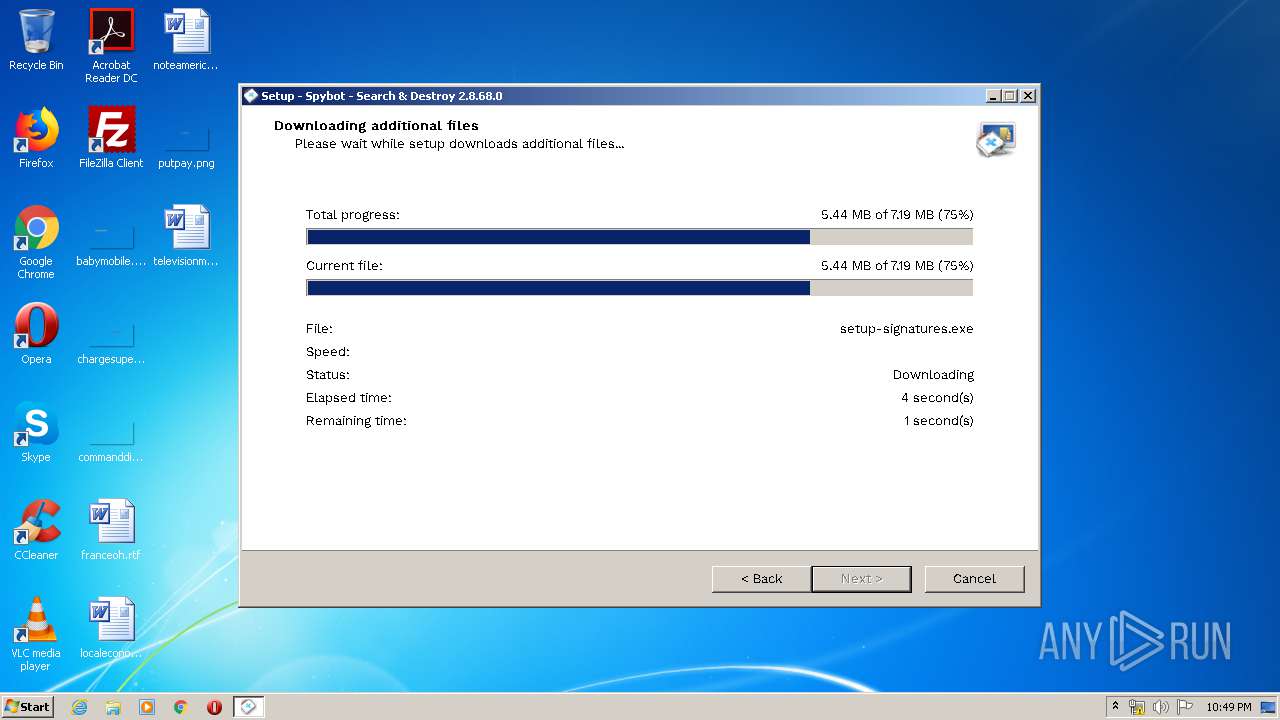Open the televisionm Word document icon
Viewport: 1280px width, 720px height.
(x=186, y=236)
